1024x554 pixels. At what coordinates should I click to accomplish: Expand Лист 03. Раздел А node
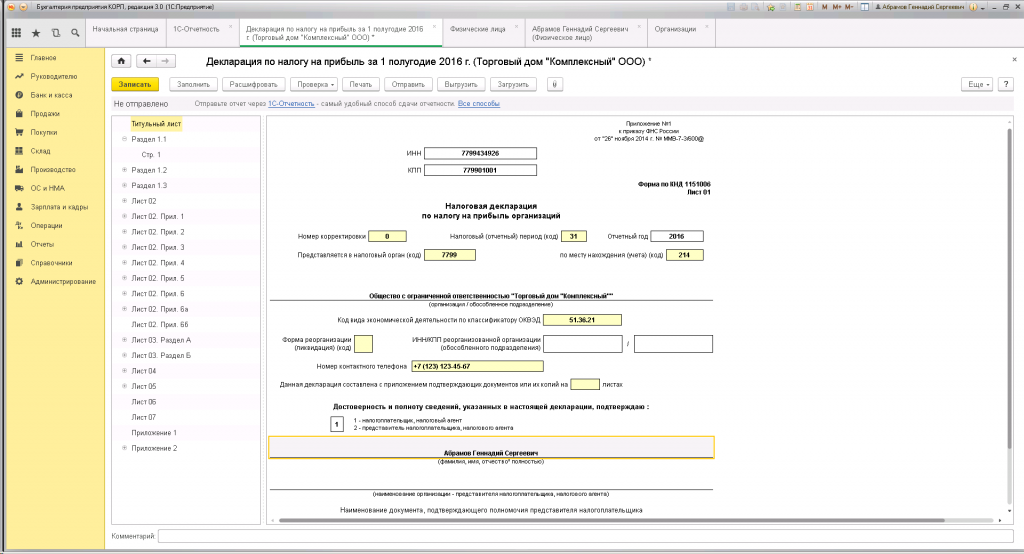124,340
